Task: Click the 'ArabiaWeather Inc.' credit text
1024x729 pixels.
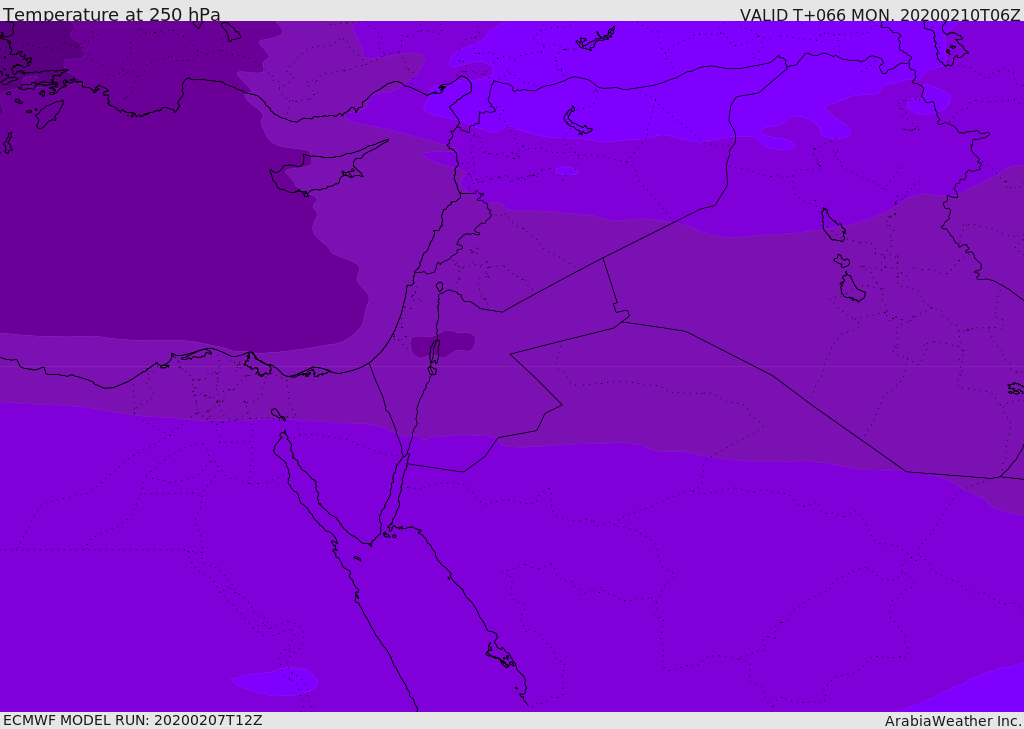Action: pyautogui.click(x=953, y=721)
